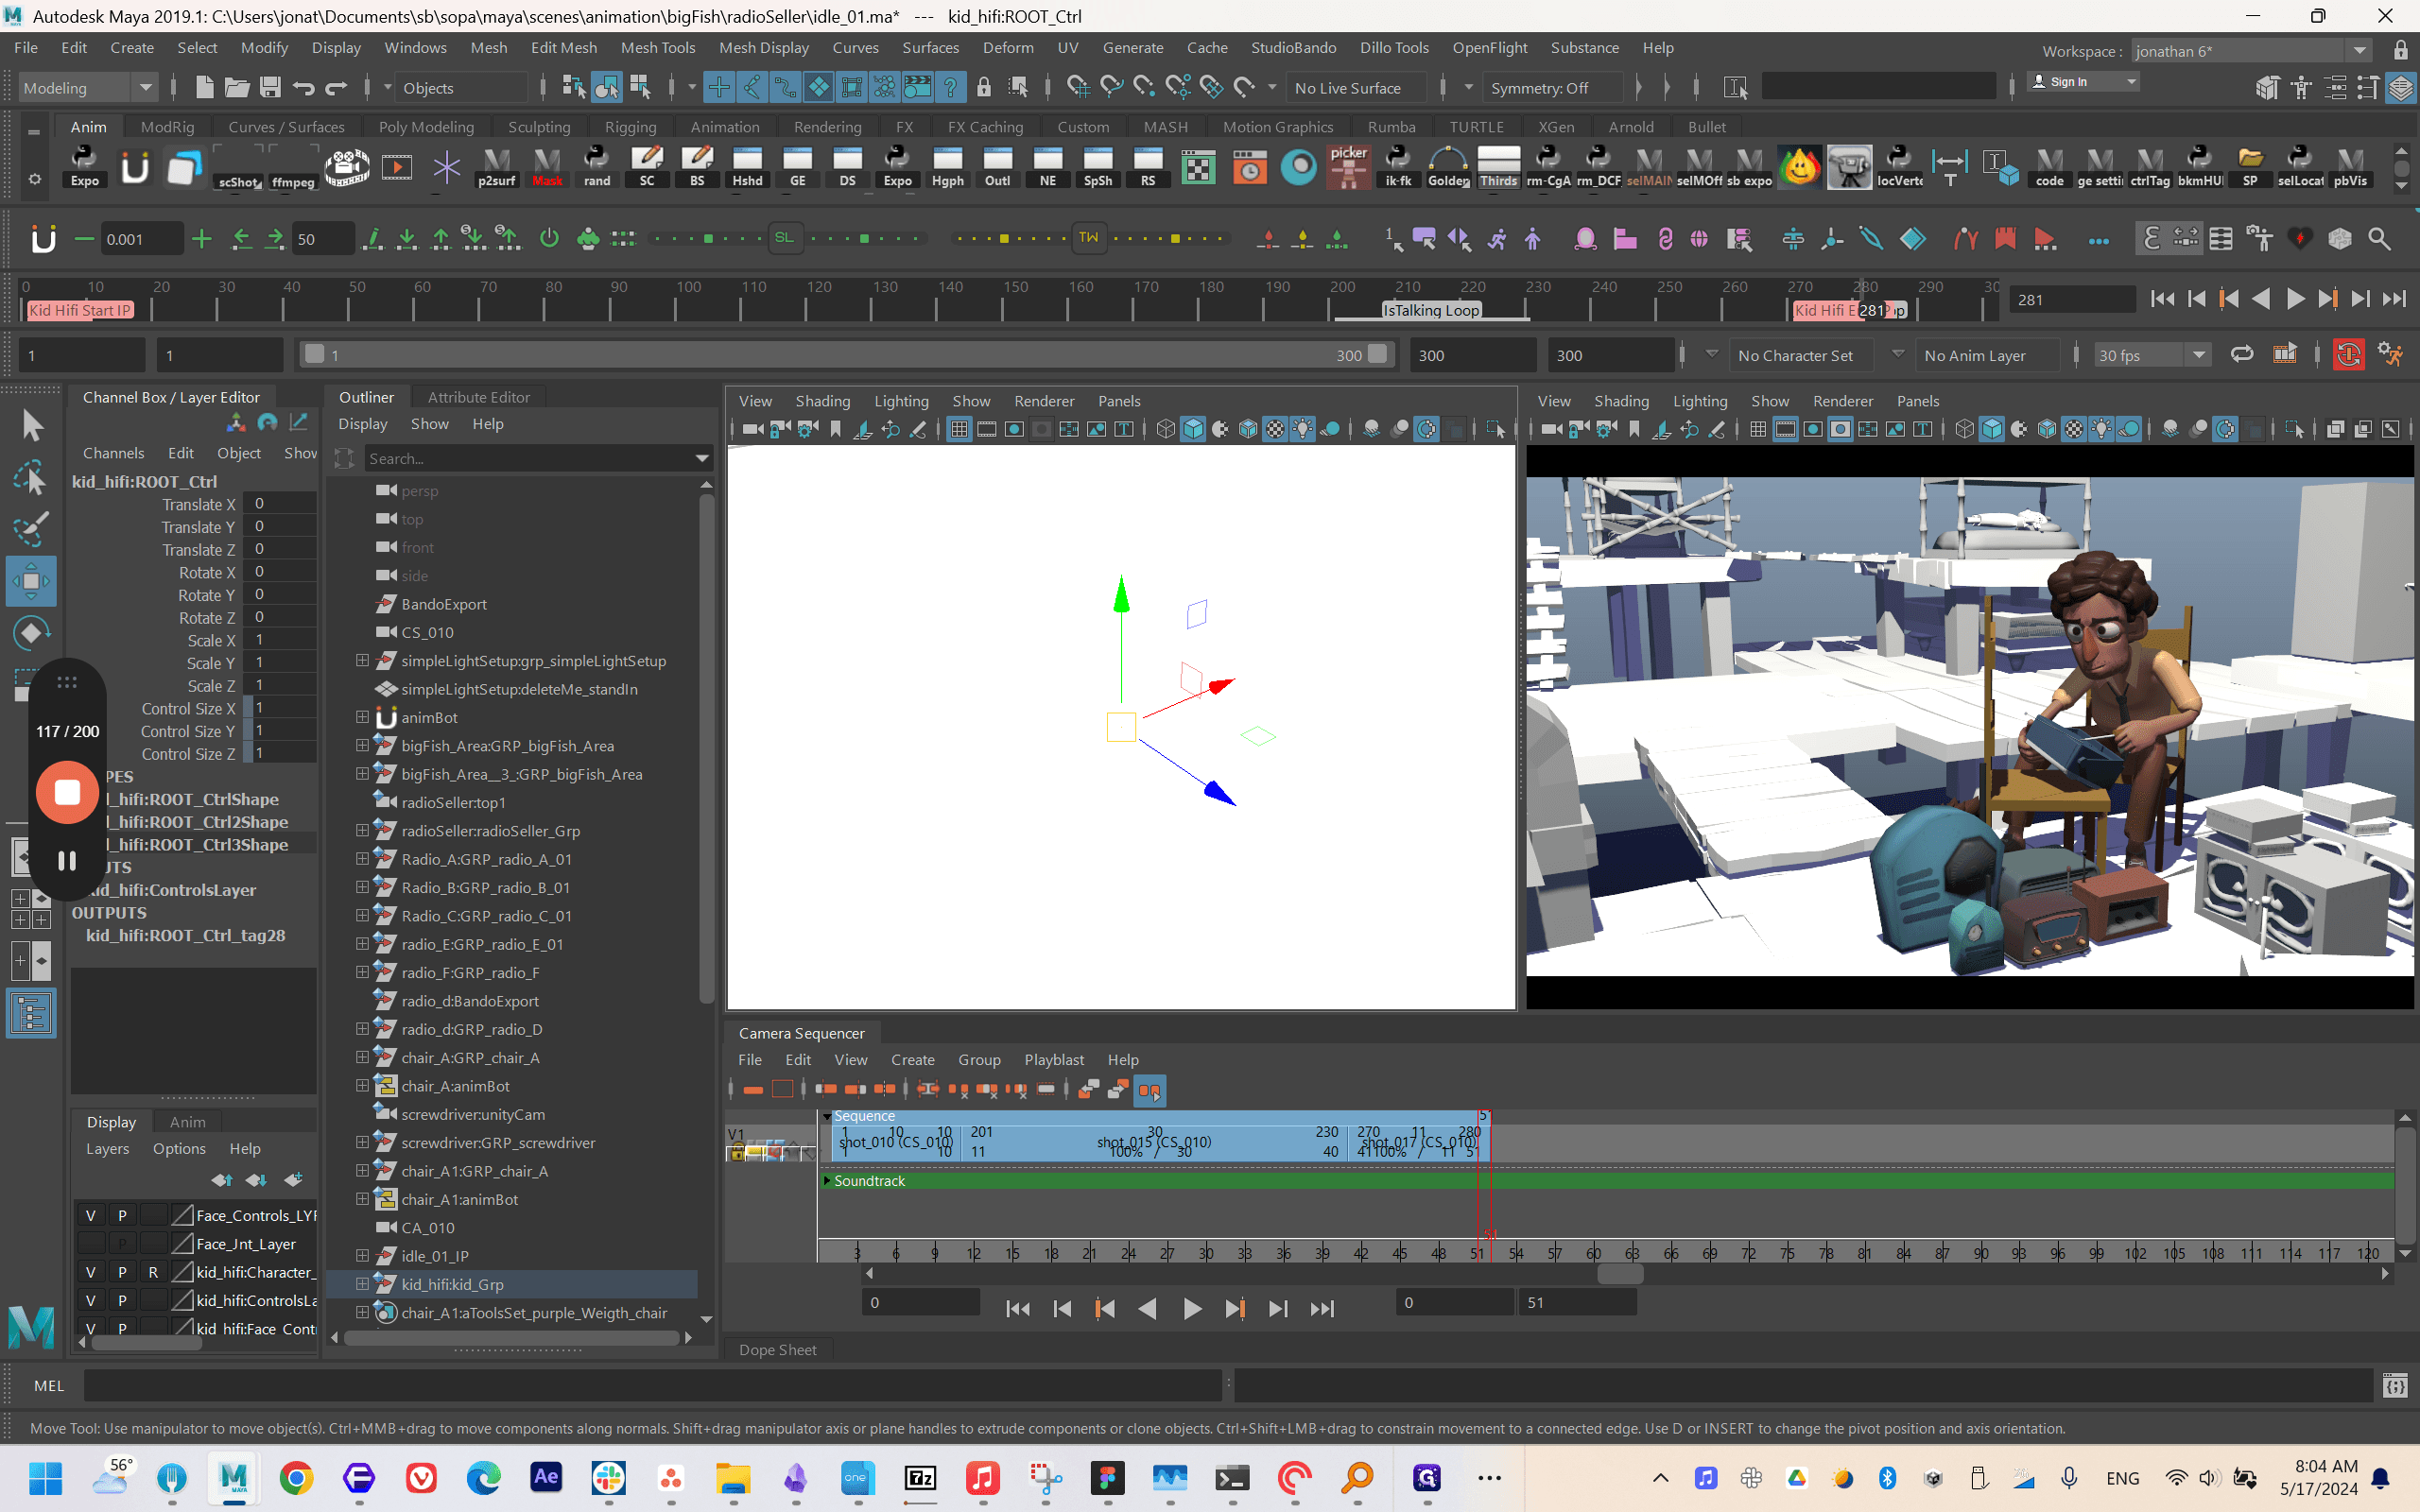Create new layer from selected icon
The image size is (2420, 1512).
(294, 1180)
